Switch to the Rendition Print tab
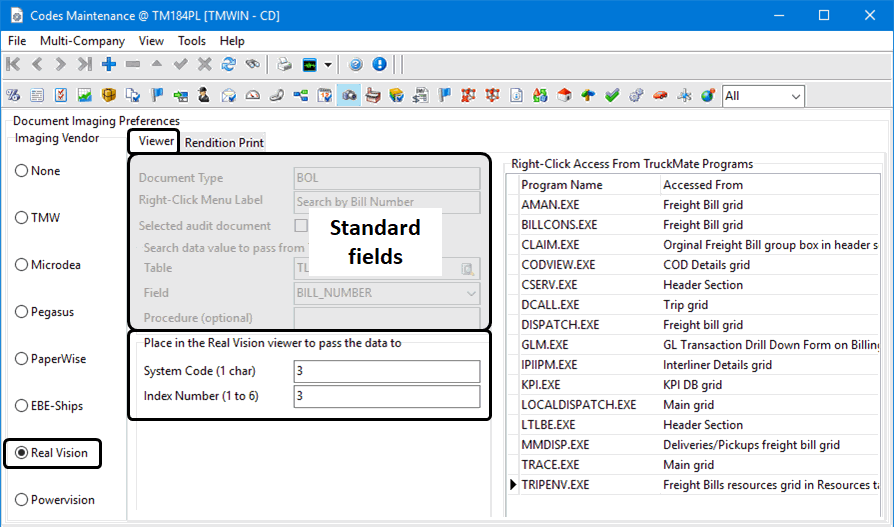Viewport: 894px width, 527px height. pos(224,143)
